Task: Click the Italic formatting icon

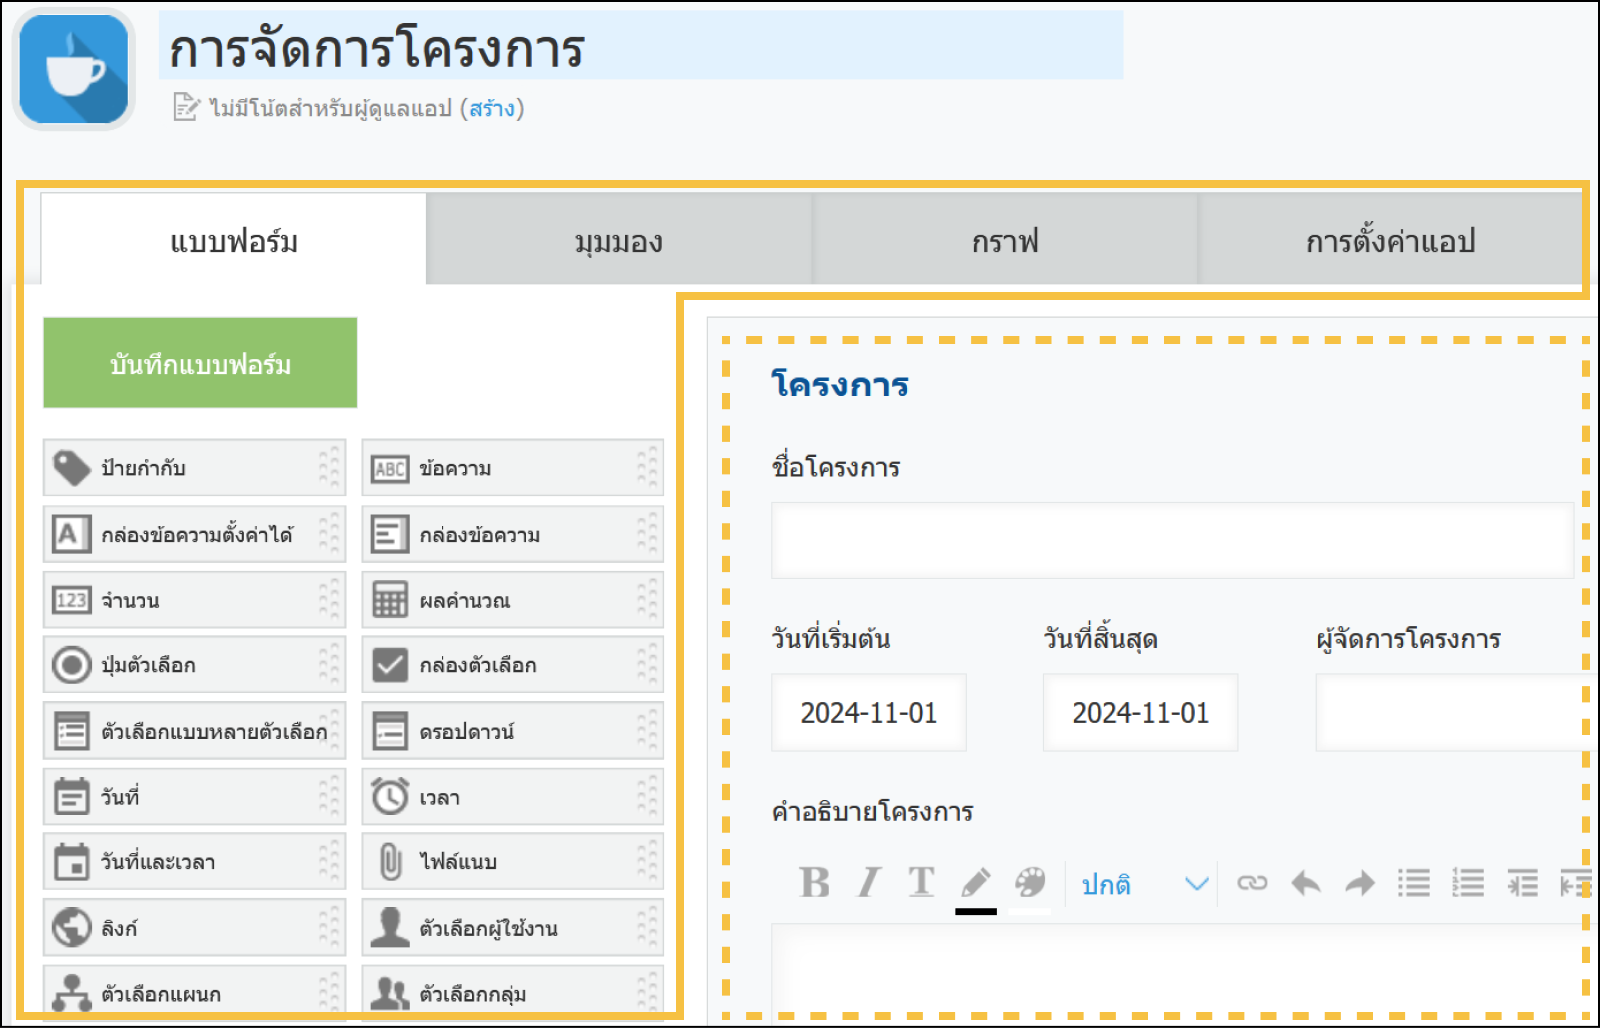Action: [x=868, y=883]
